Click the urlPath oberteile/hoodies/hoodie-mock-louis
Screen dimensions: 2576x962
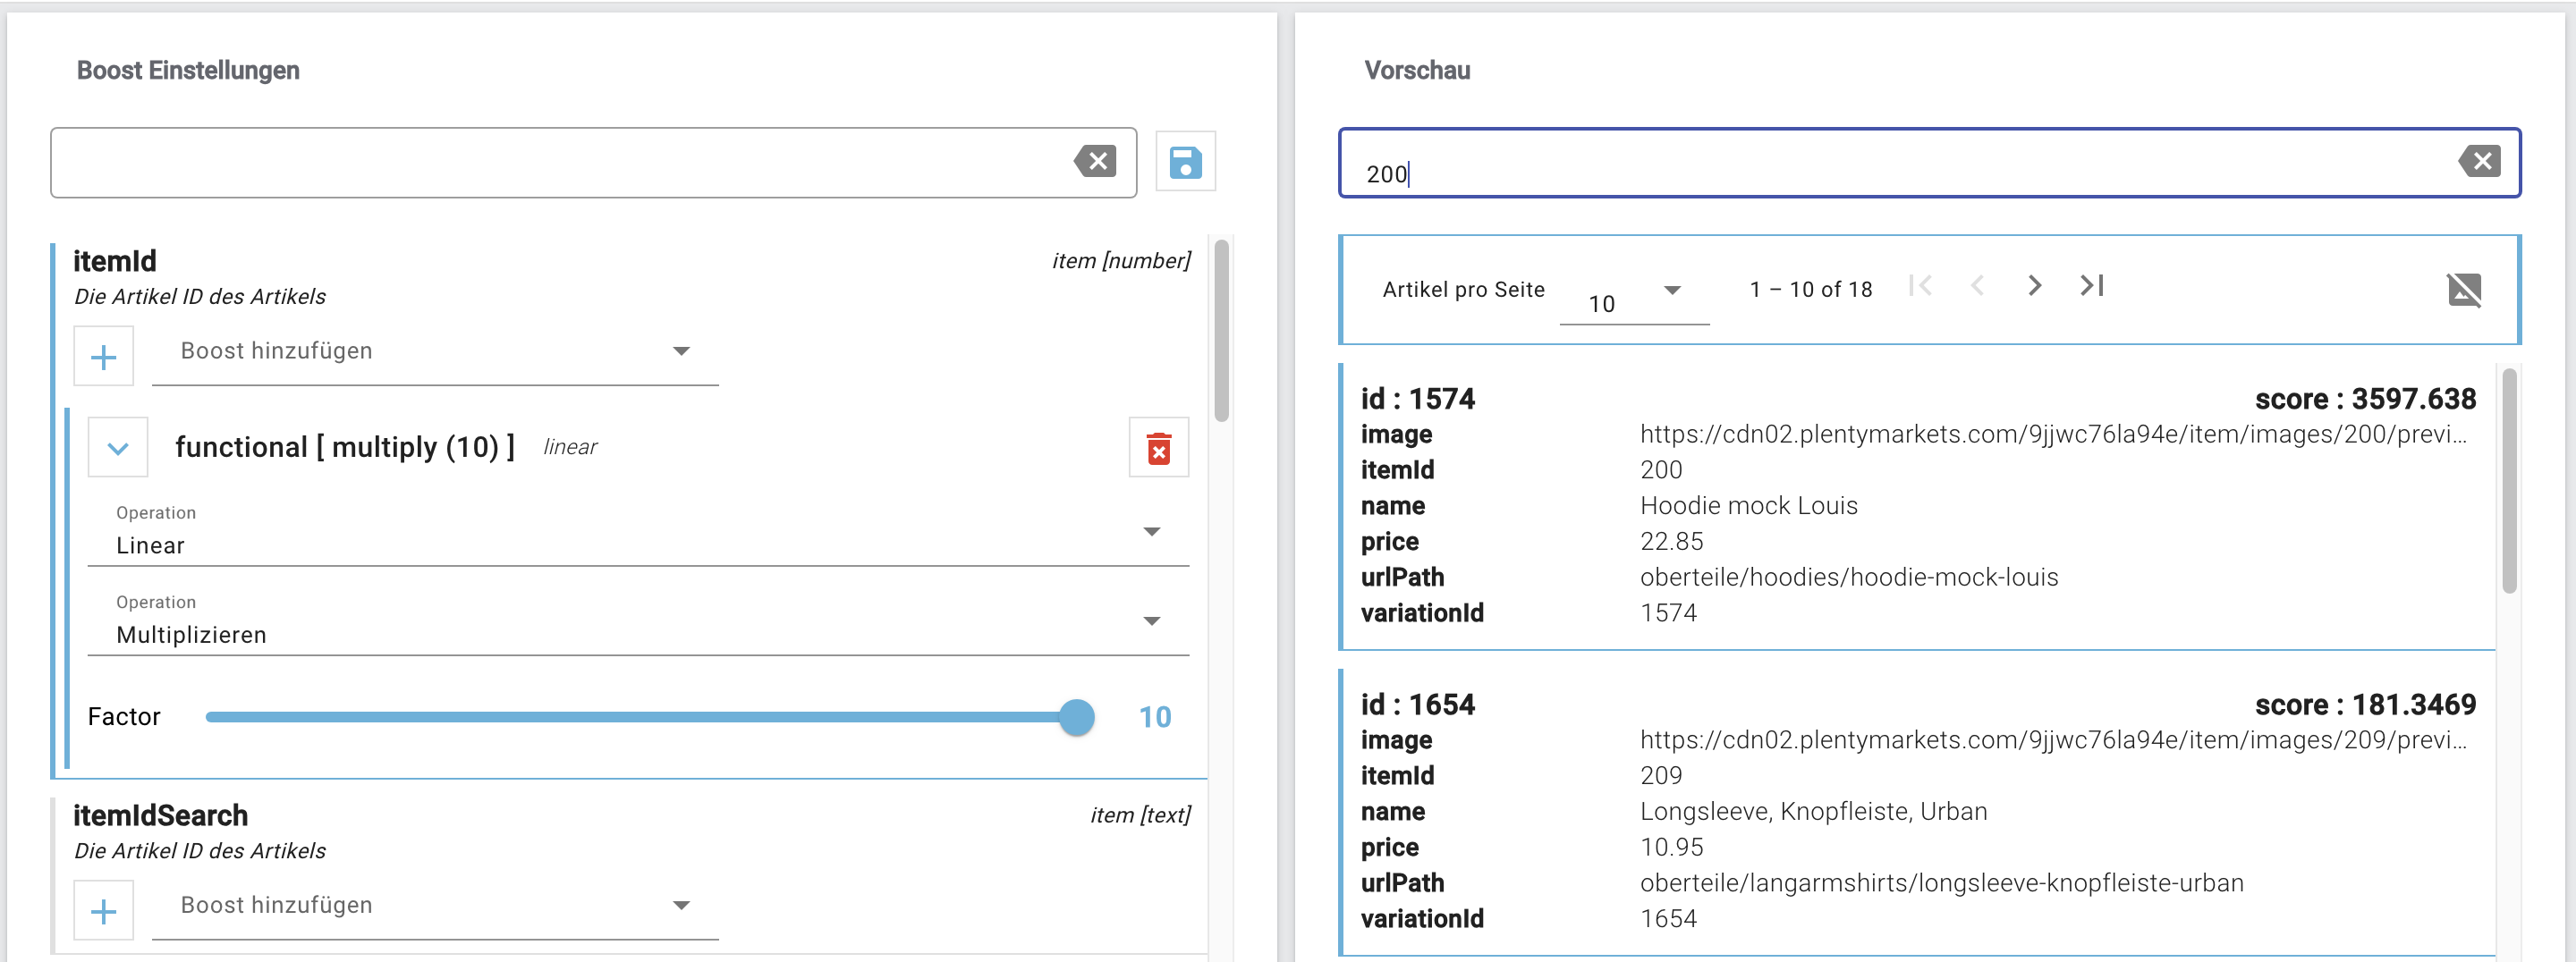pyautogui.click(x=1849, y=577)
